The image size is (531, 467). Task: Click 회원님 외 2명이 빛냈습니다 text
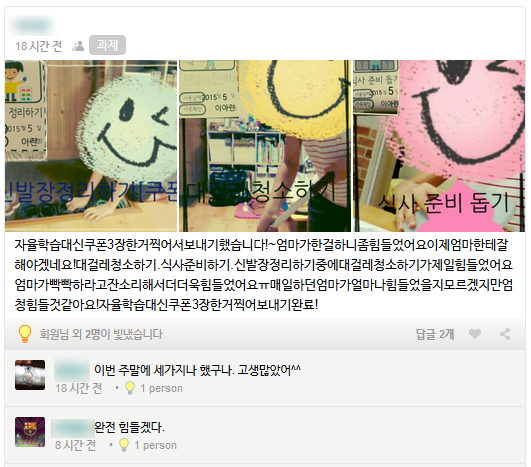pyautogui.click(x=101, y=334)
